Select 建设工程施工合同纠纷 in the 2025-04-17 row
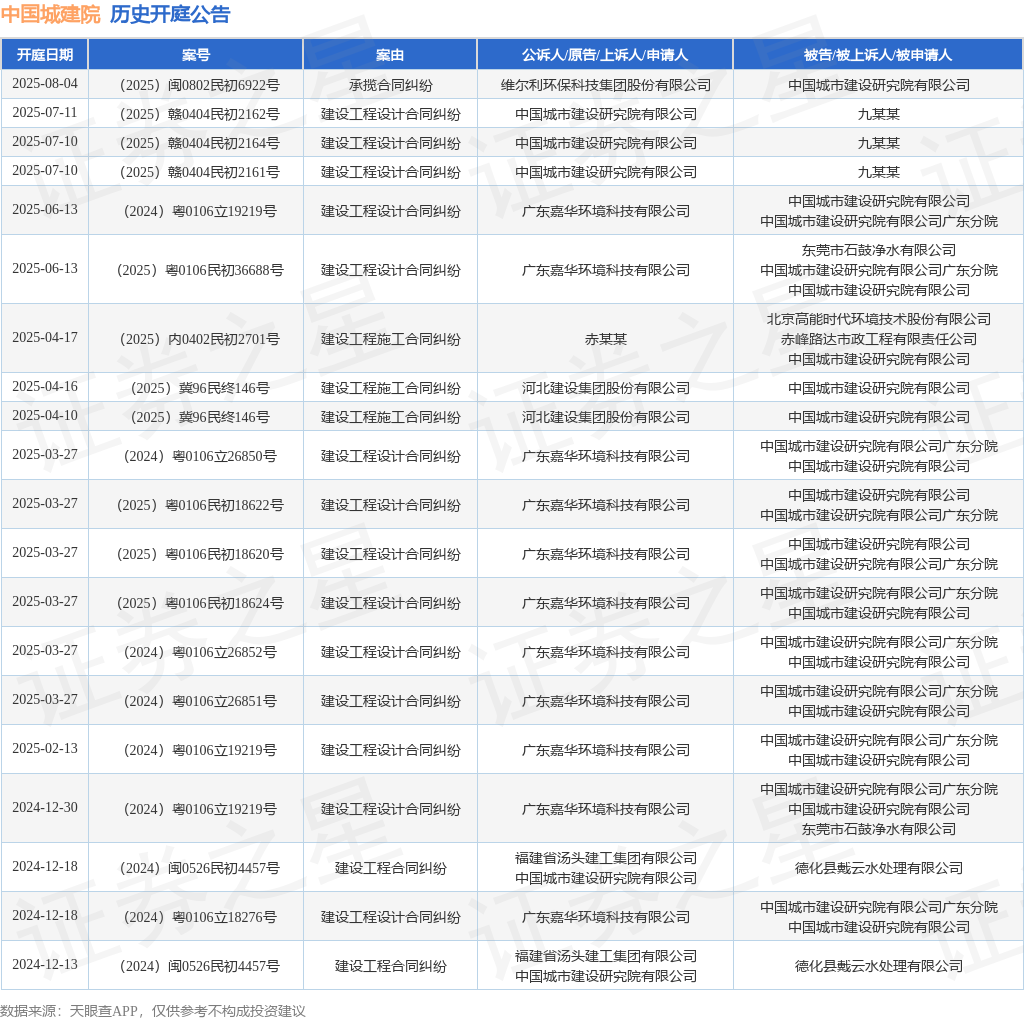This screenshot has height=1020, width=1024. point(390,339)
